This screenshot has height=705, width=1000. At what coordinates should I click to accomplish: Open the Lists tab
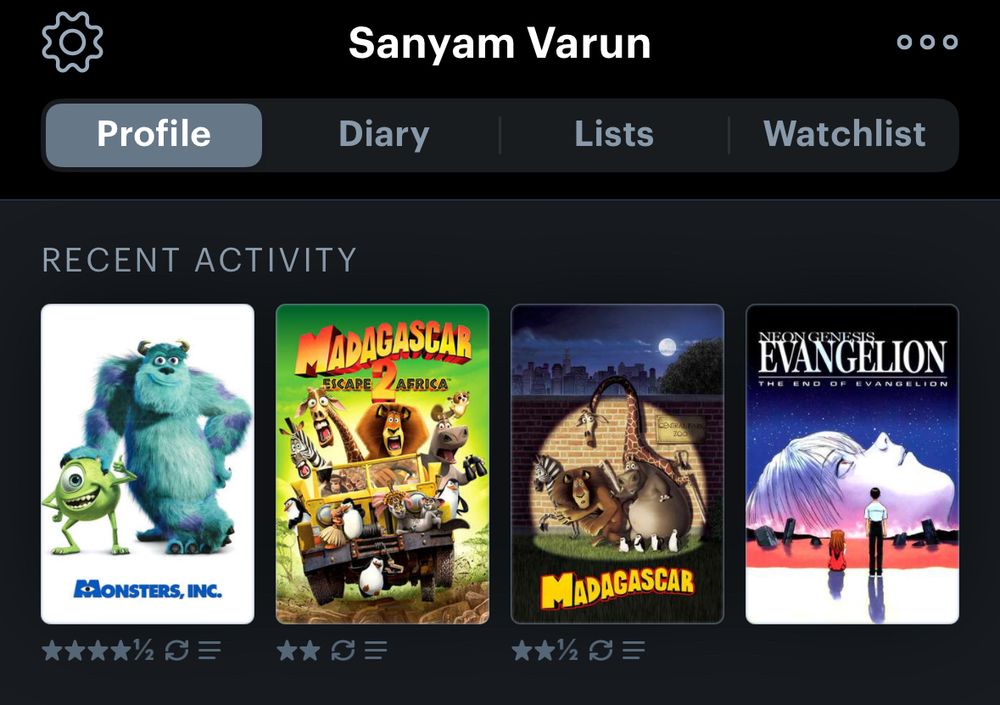click(614, 135)
